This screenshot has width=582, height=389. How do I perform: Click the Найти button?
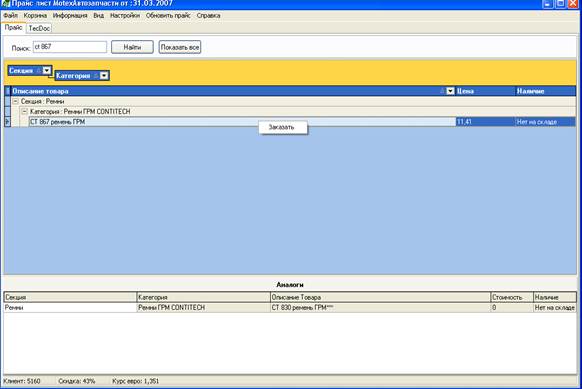(132, 47)
